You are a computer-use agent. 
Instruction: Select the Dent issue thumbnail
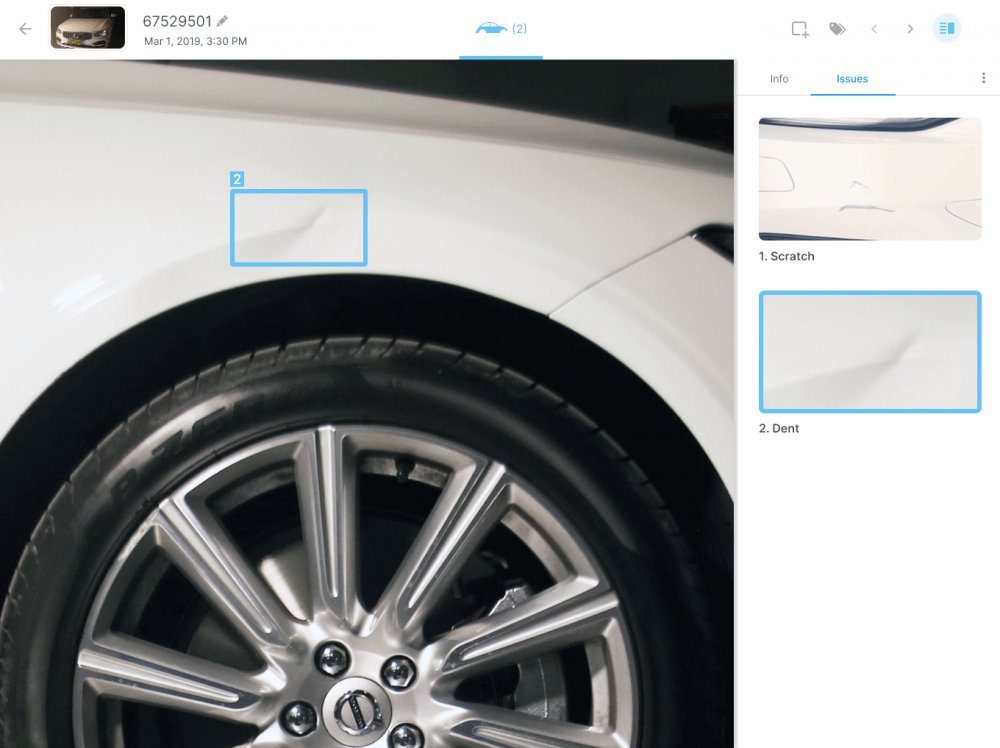(x=870, y=352)
